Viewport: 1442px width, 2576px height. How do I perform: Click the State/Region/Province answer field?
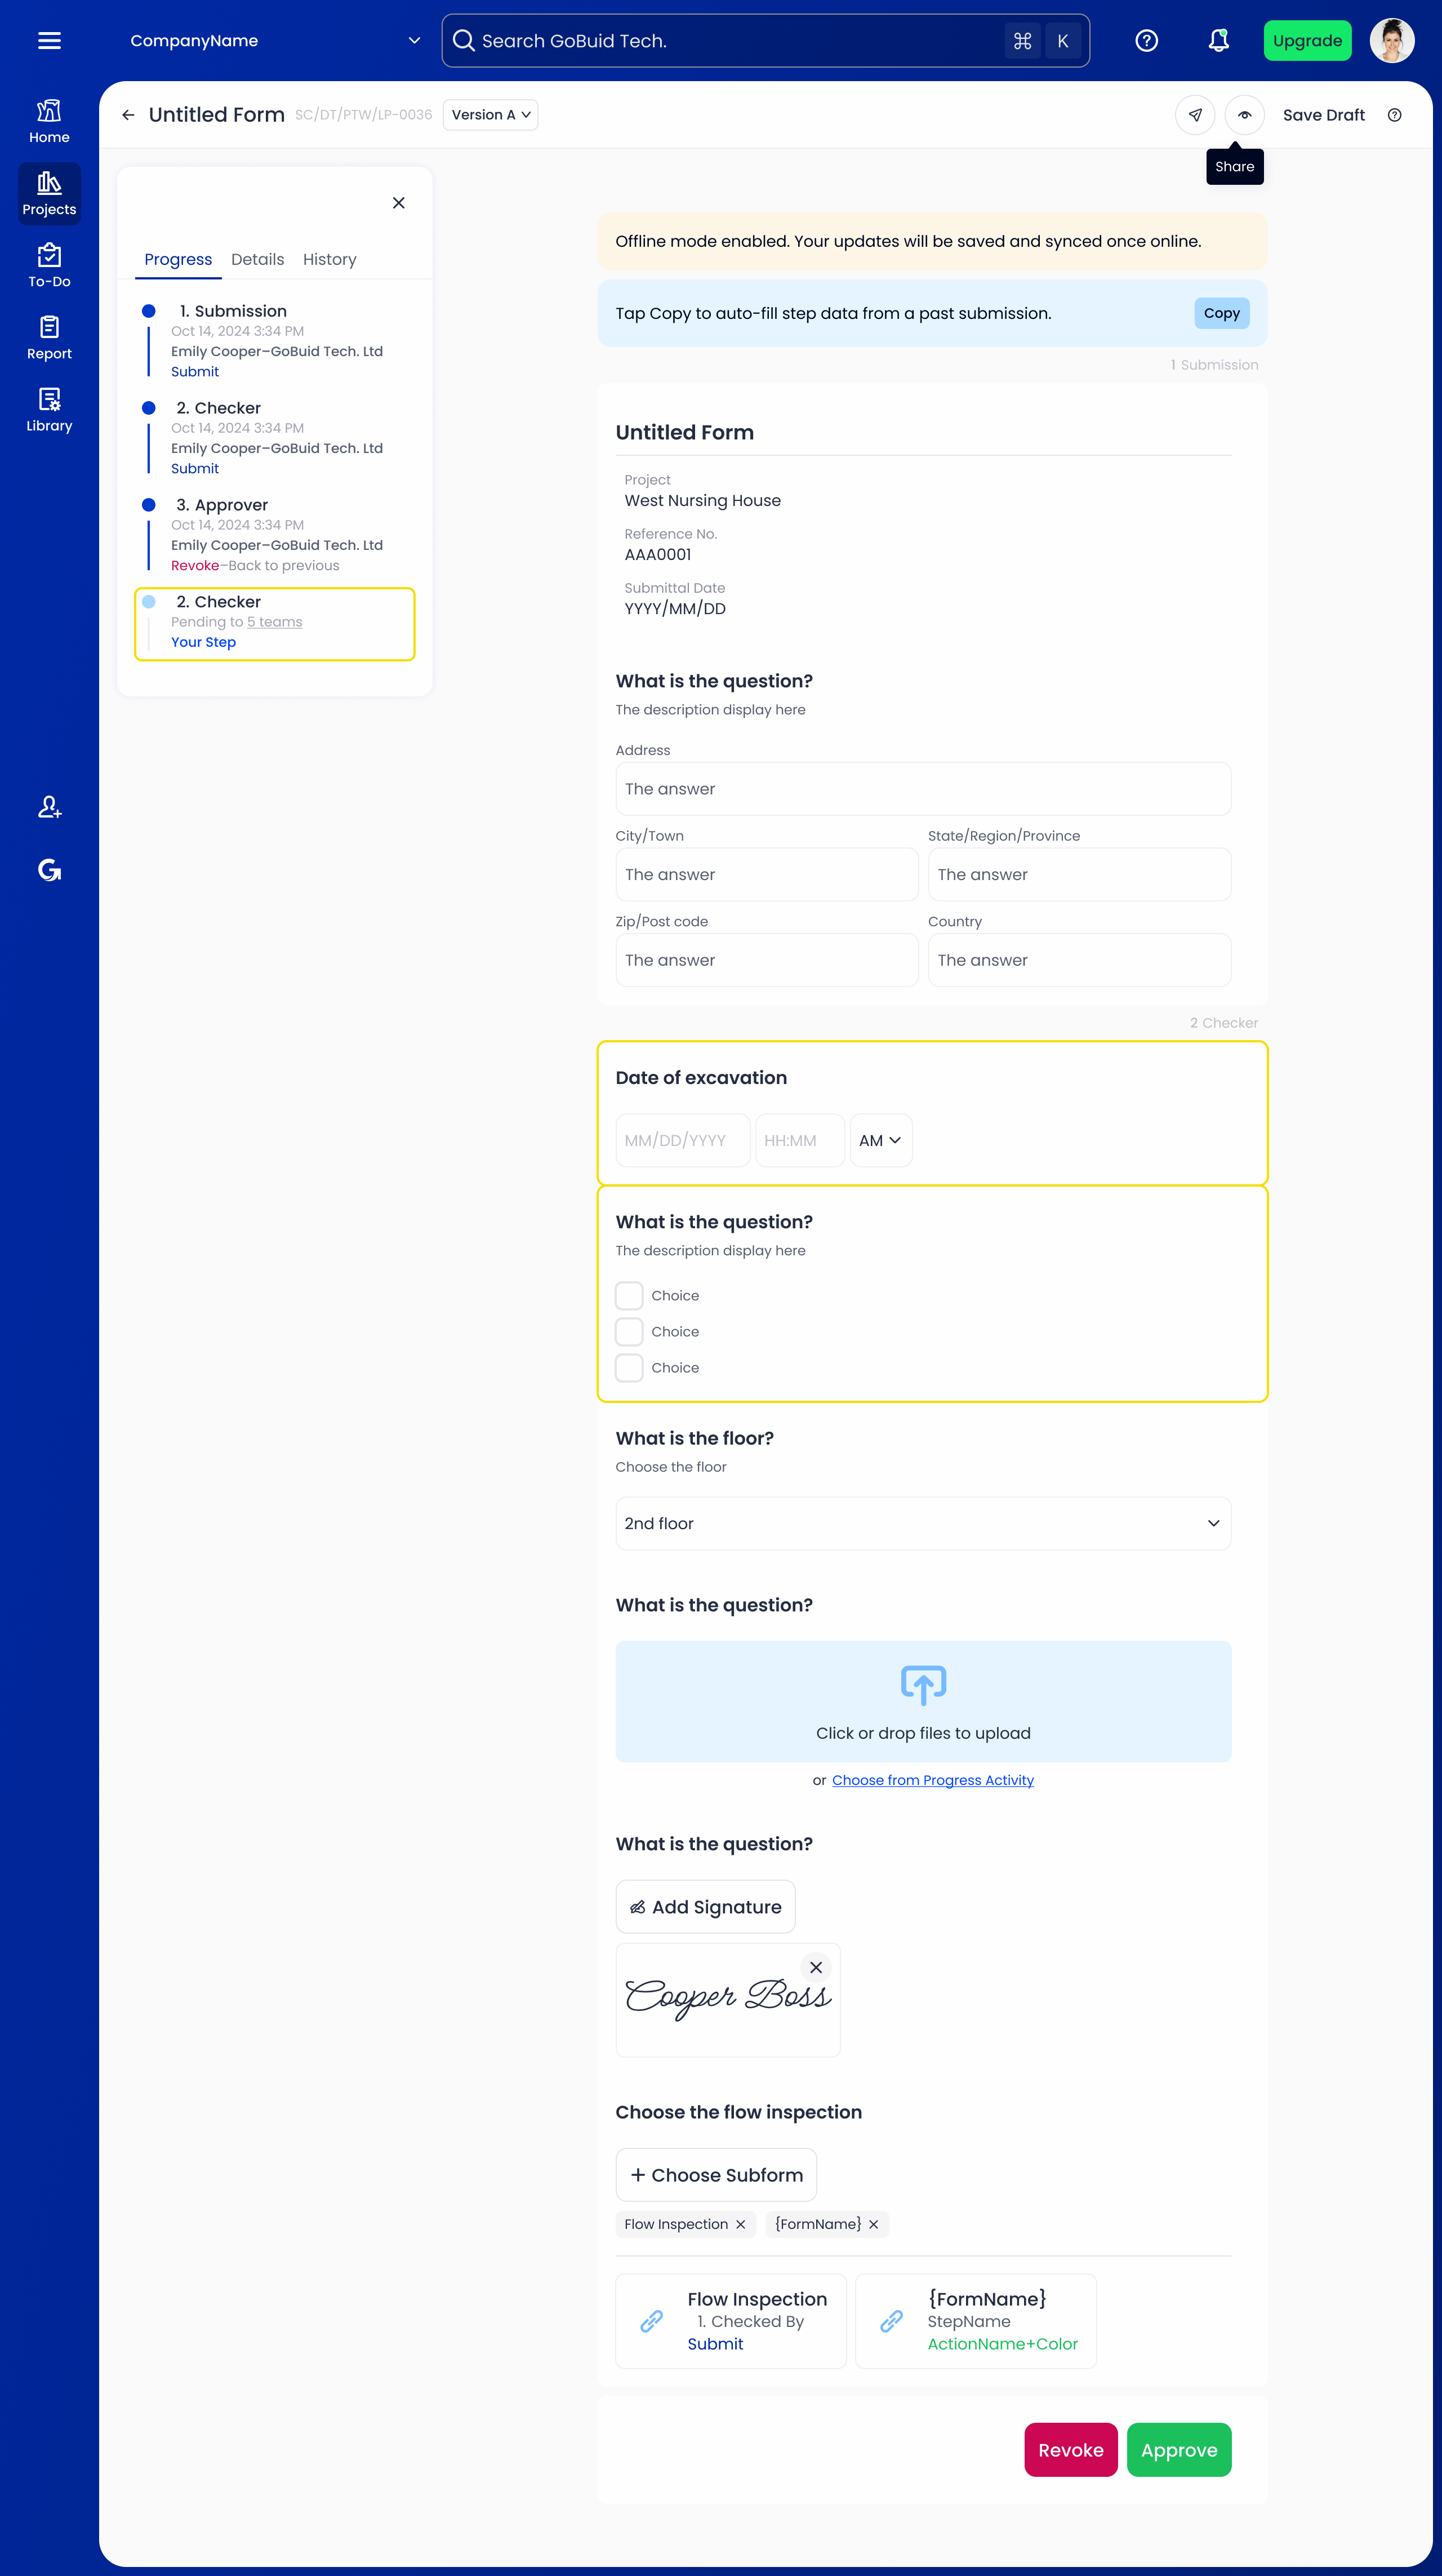(1080, 875)
